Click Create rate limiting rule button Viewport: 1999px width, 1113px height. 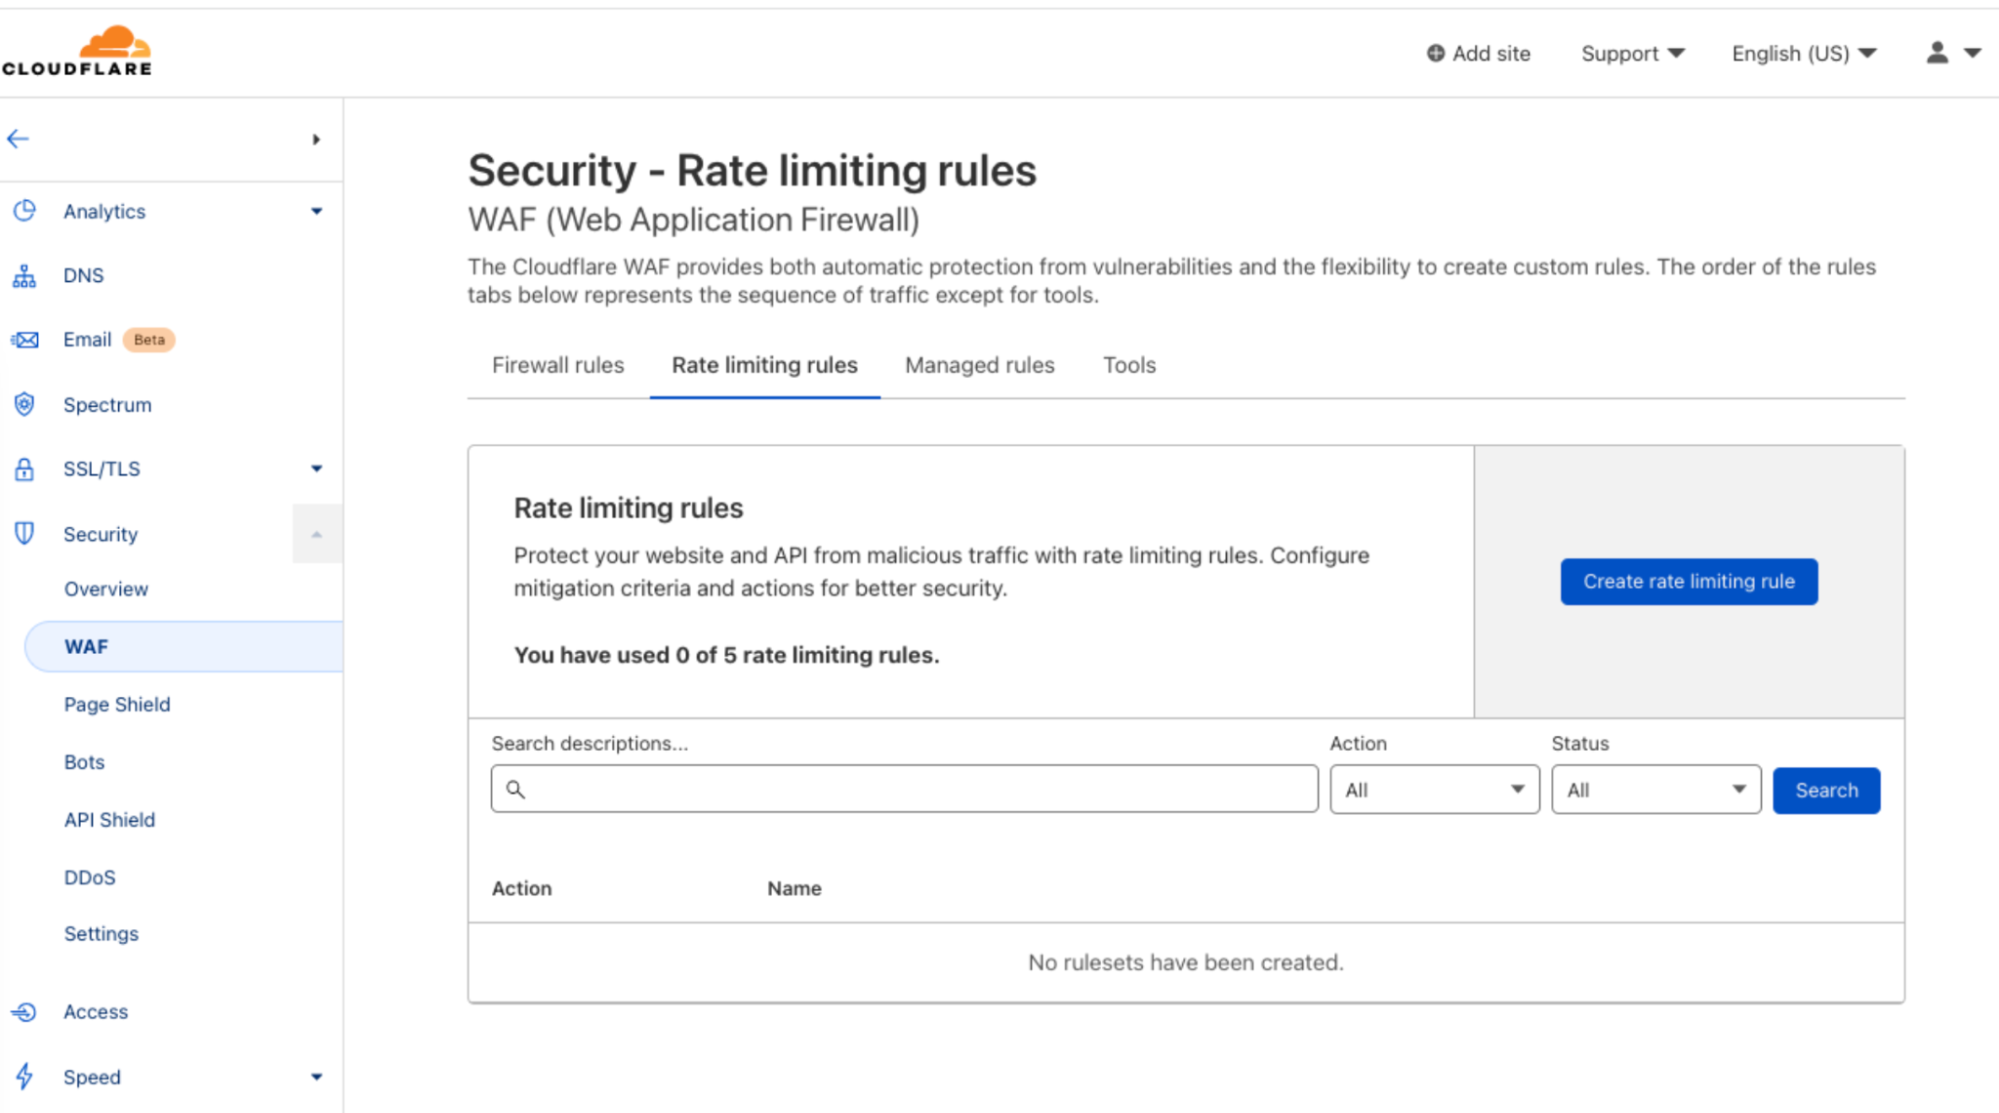(x=1688, y=581)
